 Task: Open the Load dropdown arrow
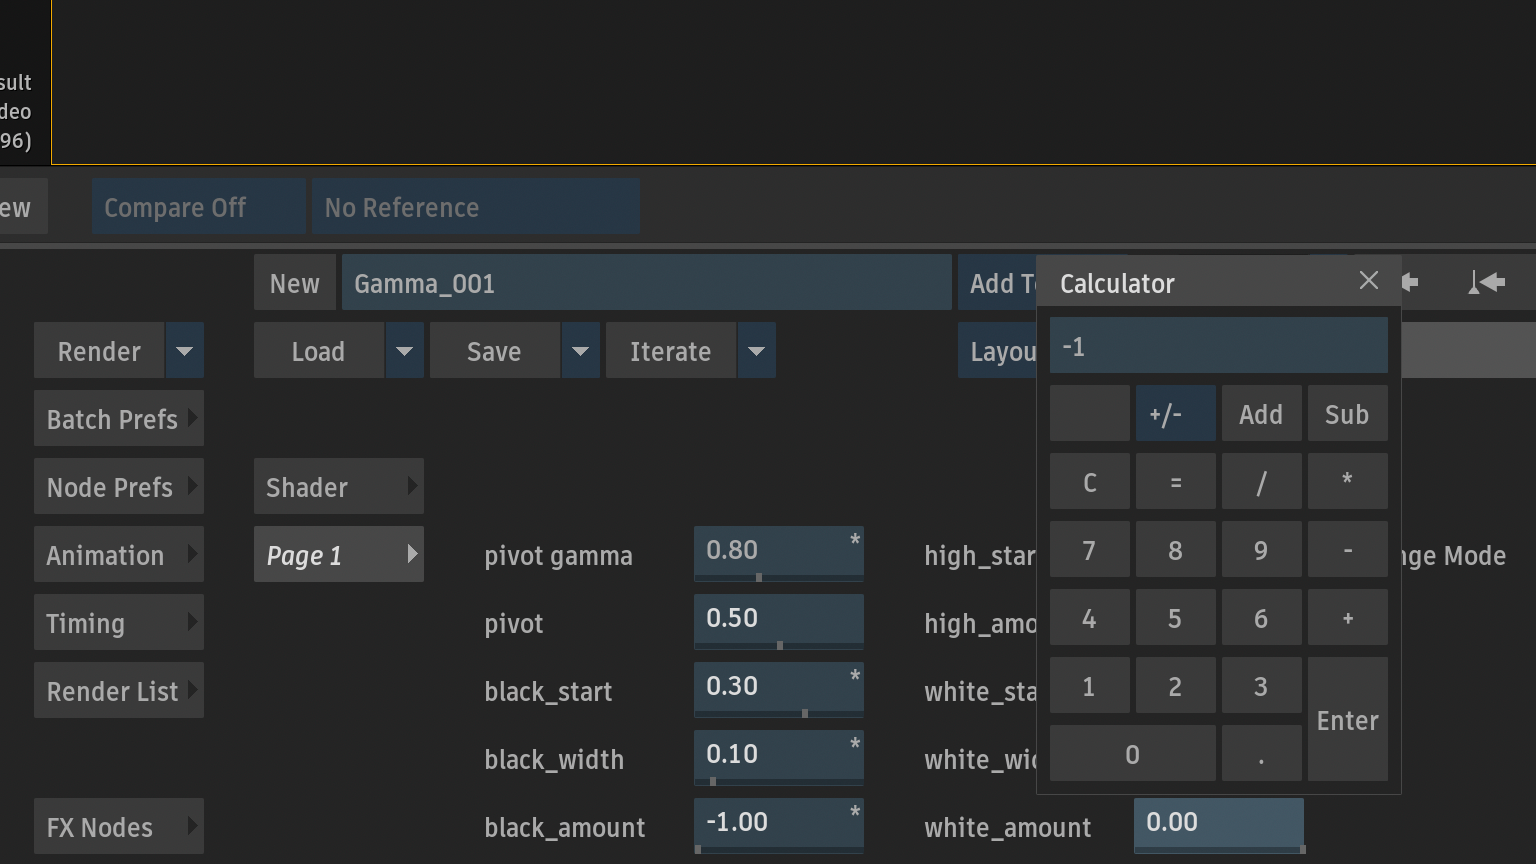(404, 350)
